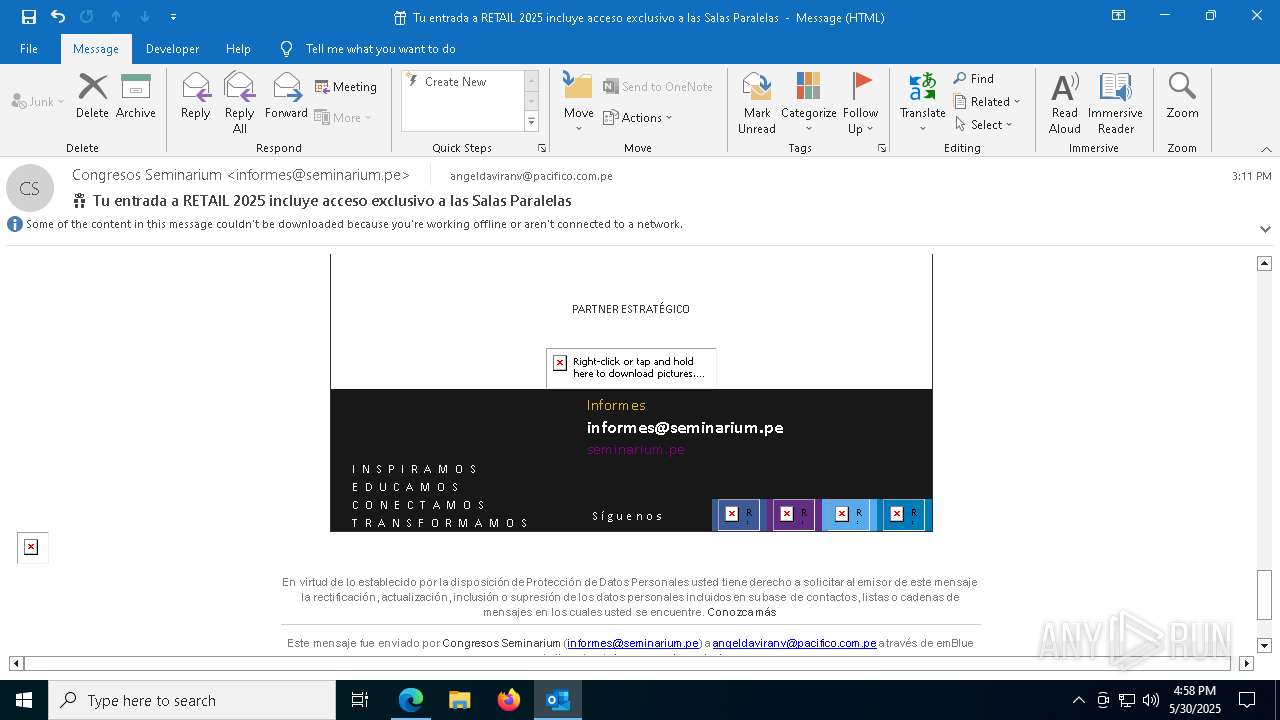Open the Tags dialog launcher

(882, 148)
